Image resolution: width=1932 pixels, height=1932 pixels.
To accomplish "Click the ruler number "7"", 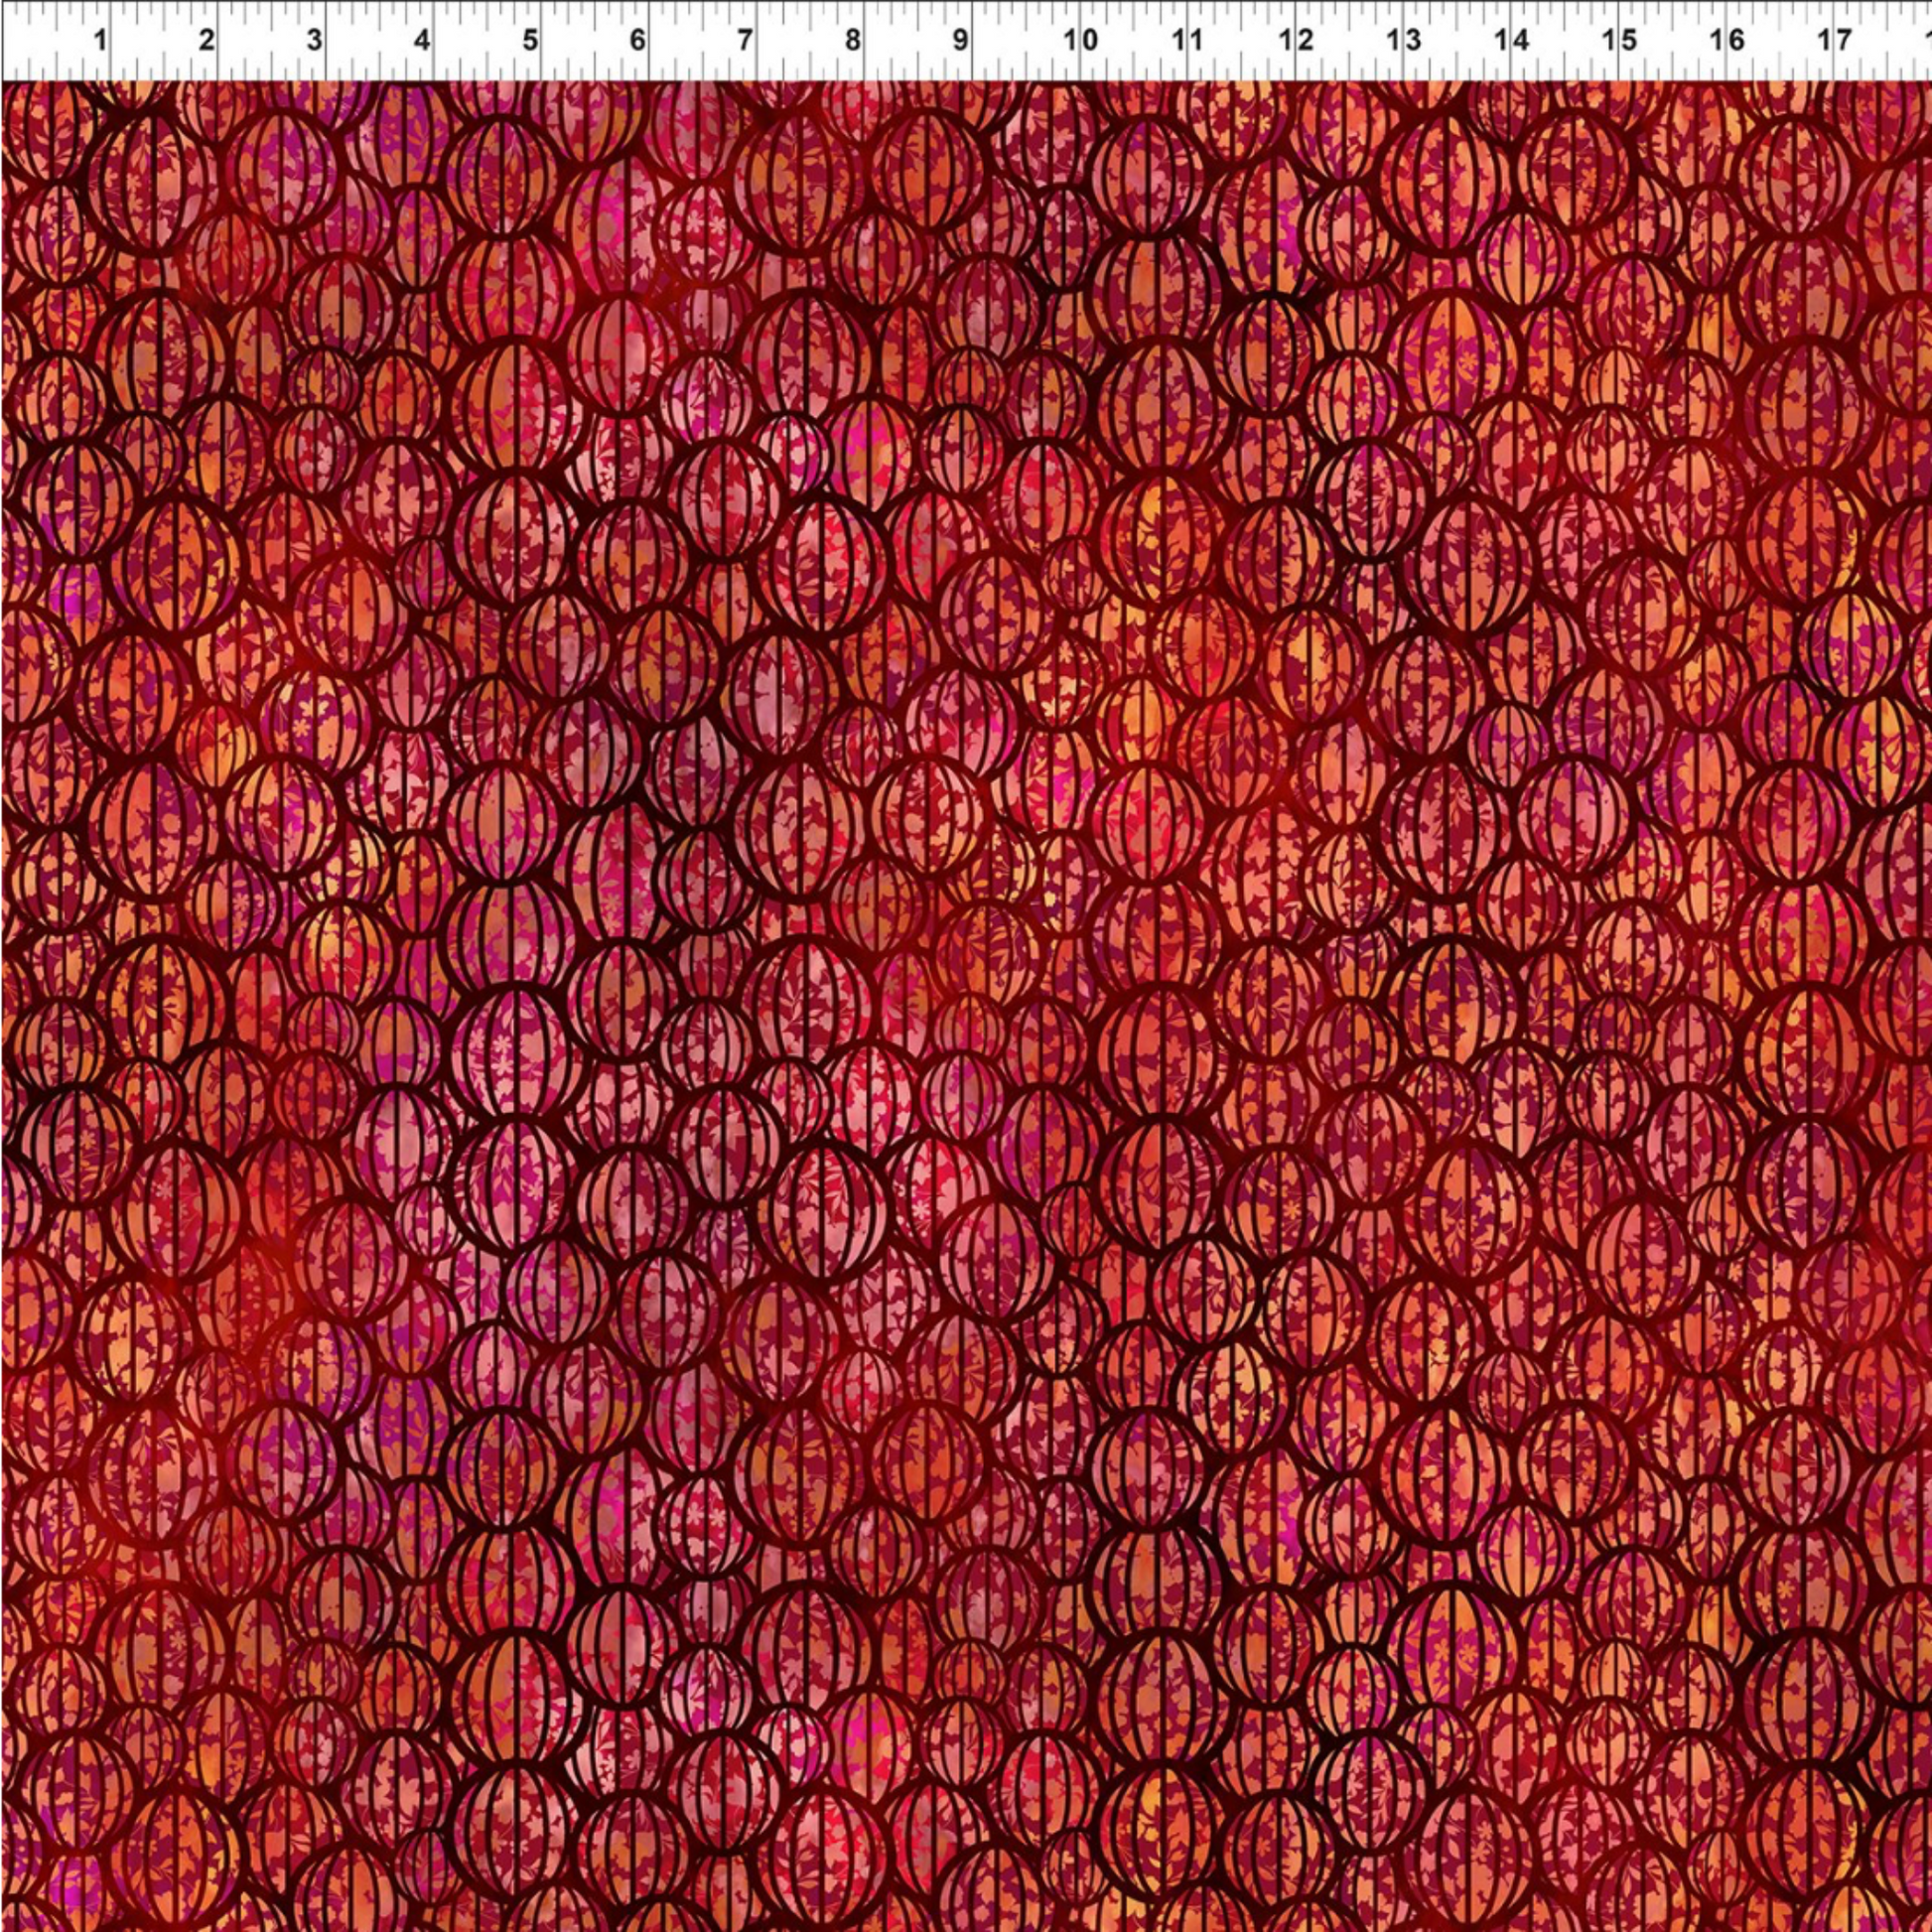I will click(x=745, y=41).
